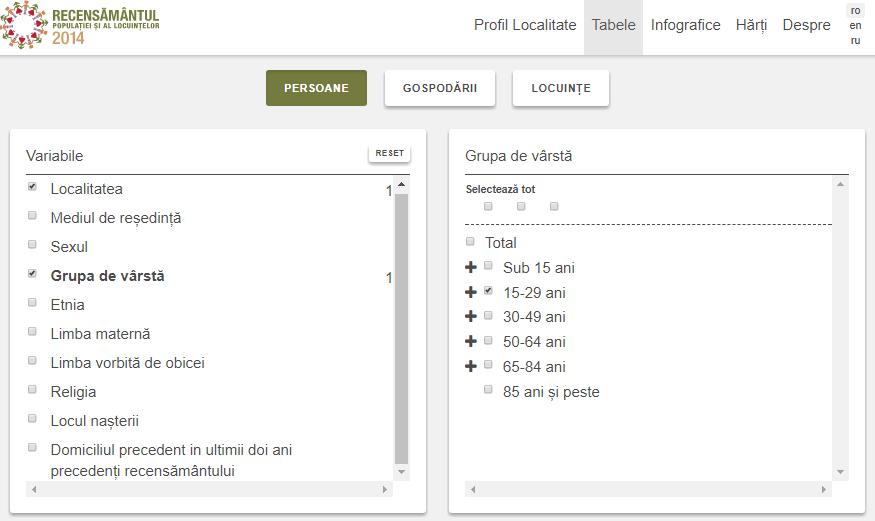
Task: Expand the Sub 15 ani age group
Action: pos(471,268)
